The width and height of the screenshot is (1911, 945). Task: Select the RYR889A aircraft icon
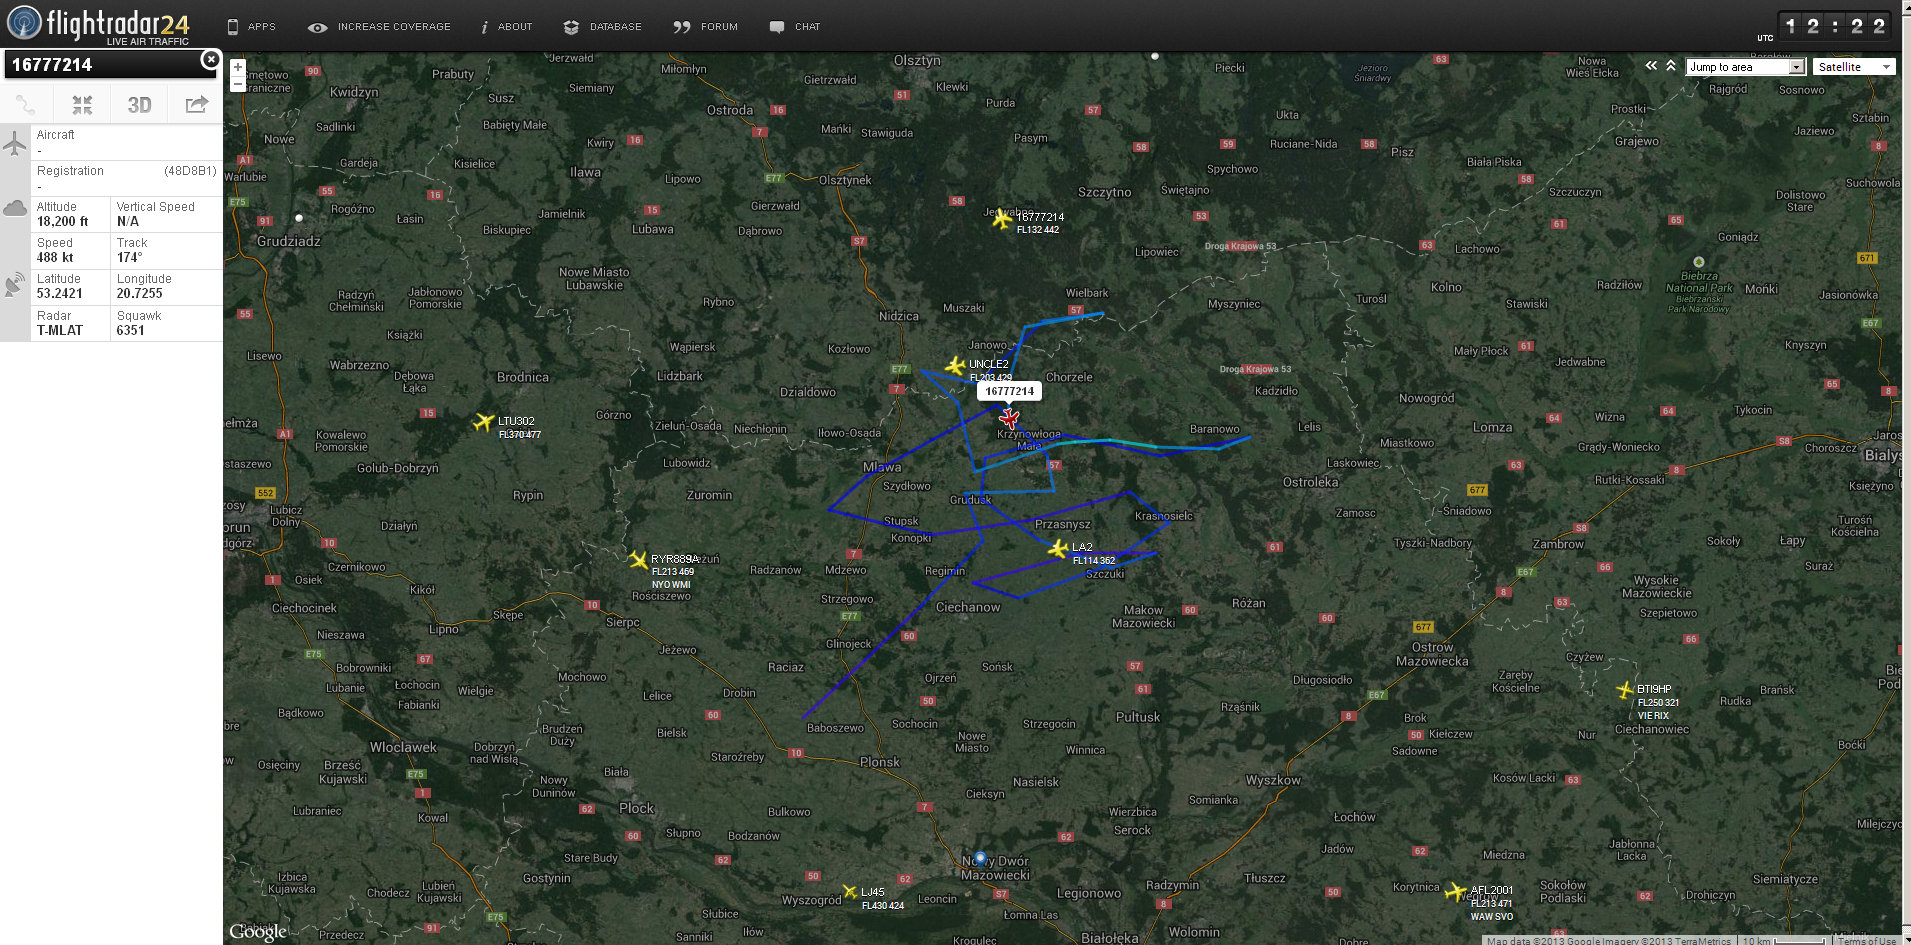point(638,560)
